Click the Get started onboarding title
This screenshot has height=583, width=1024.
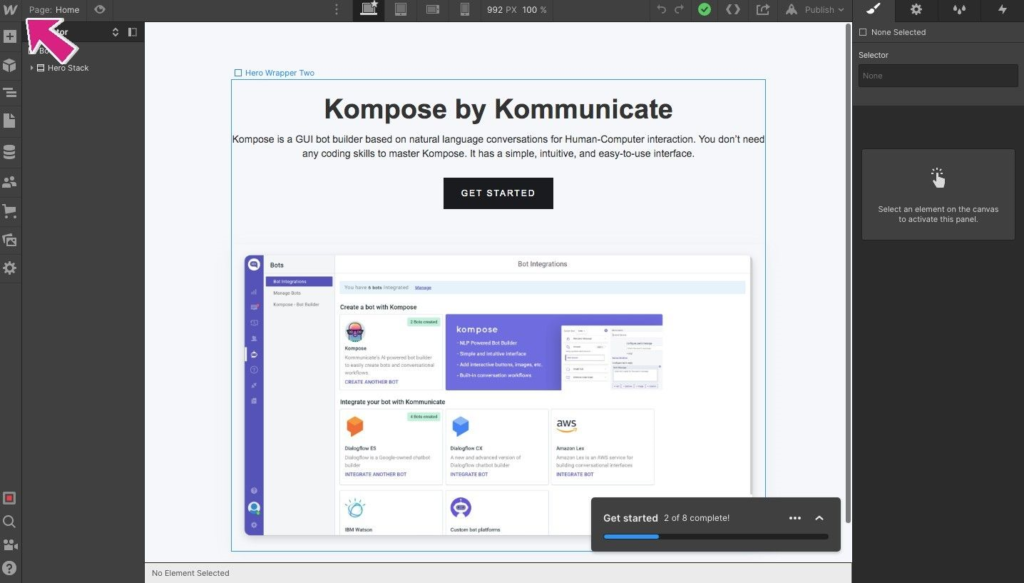(630, 518)
